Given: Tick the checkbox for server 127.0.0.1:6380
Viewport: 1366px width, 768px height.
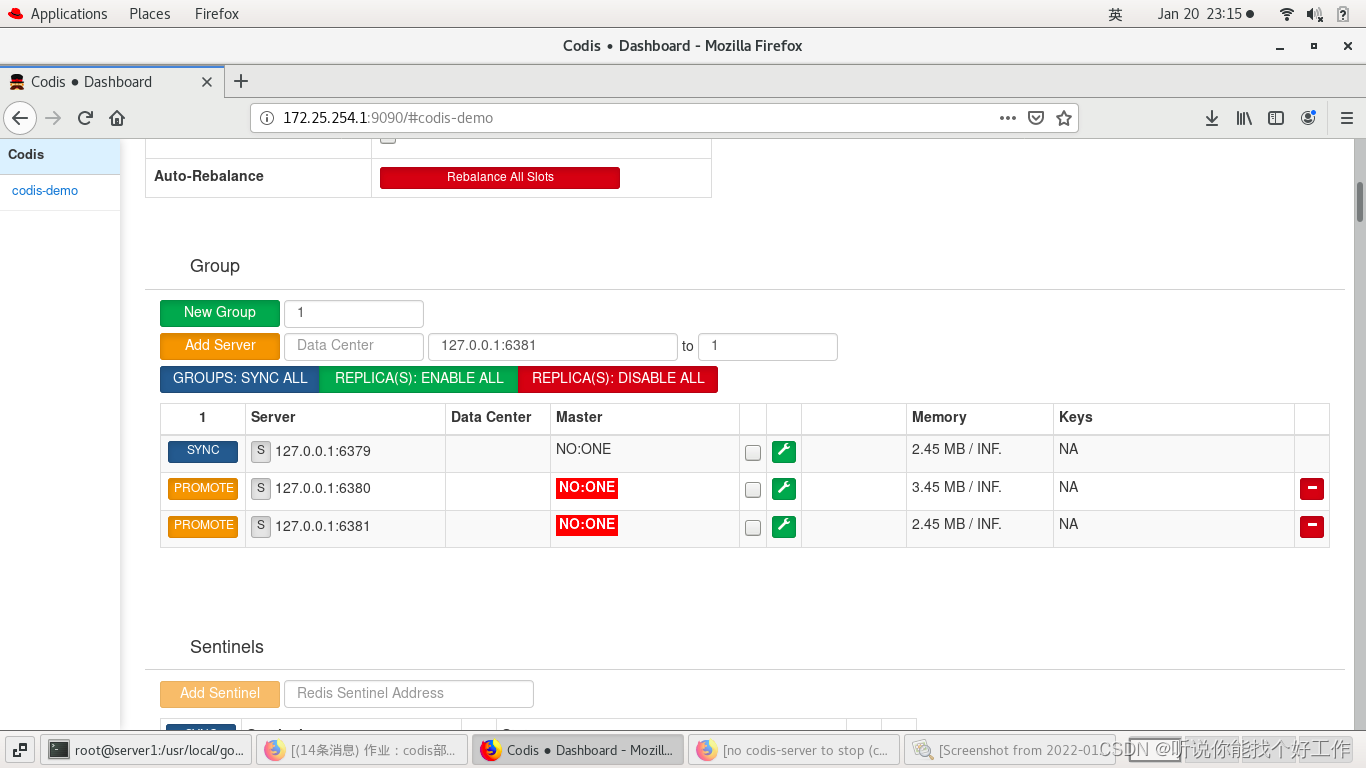Looking at the screenshot, I should click(753, 490).
